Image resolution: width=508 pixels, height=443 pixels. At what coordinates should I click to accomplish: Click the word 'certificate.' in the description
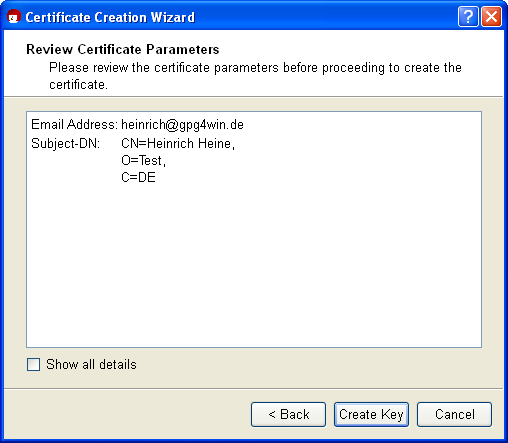tap(78, 85)
